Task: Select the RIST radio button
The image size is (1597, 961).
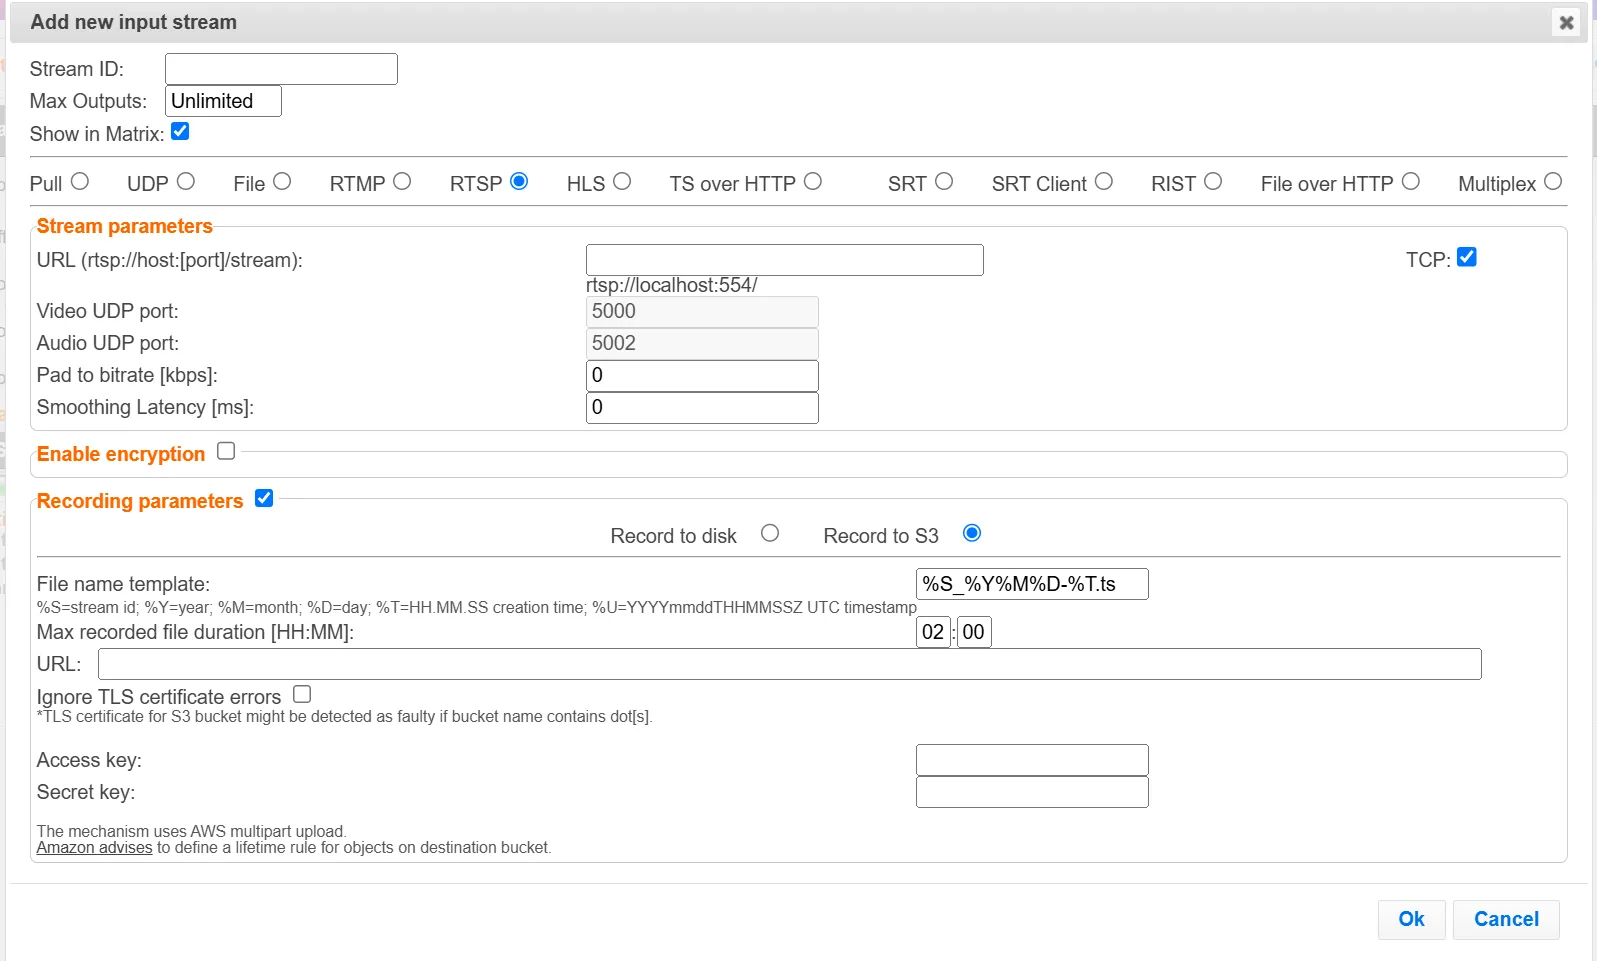Action: click(1213, 181)
